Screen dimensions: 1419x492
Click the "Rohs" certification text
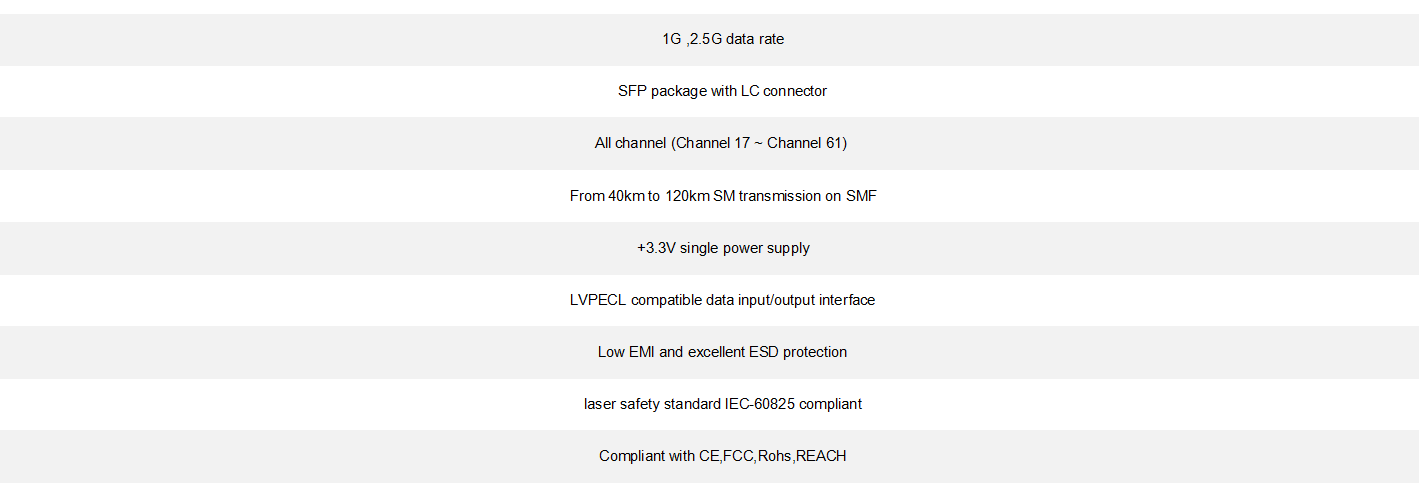tap(775, 456)
